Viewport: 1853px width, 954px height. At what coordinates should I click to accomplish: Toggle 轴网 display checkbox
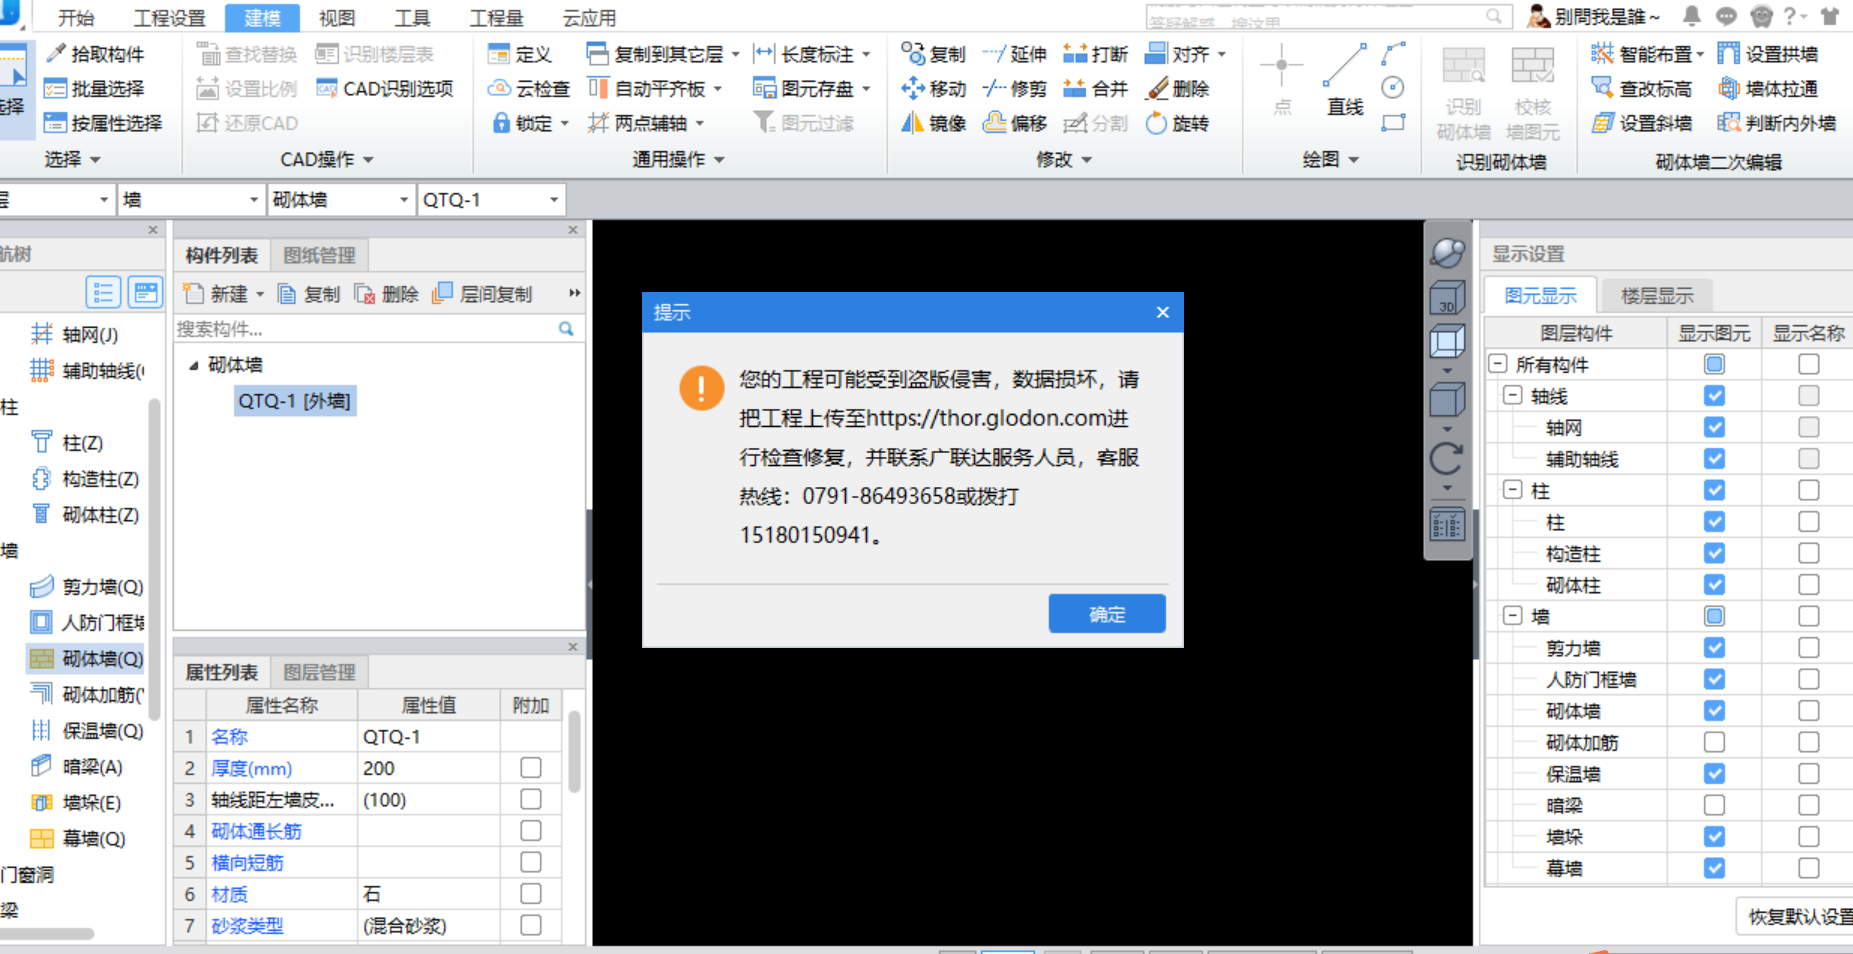pos(1714,427)
